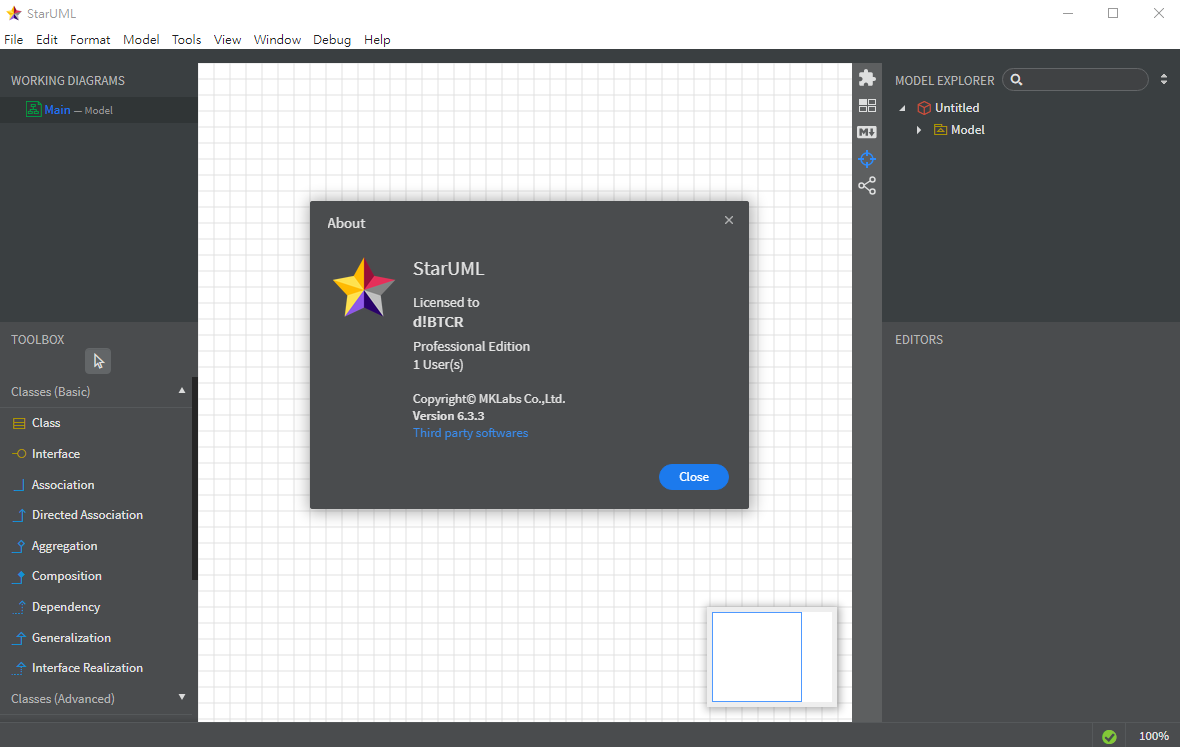Viewport: 1180px width, 747px height.
Task: Open the Third party softwares link
Action: (470, 433)
